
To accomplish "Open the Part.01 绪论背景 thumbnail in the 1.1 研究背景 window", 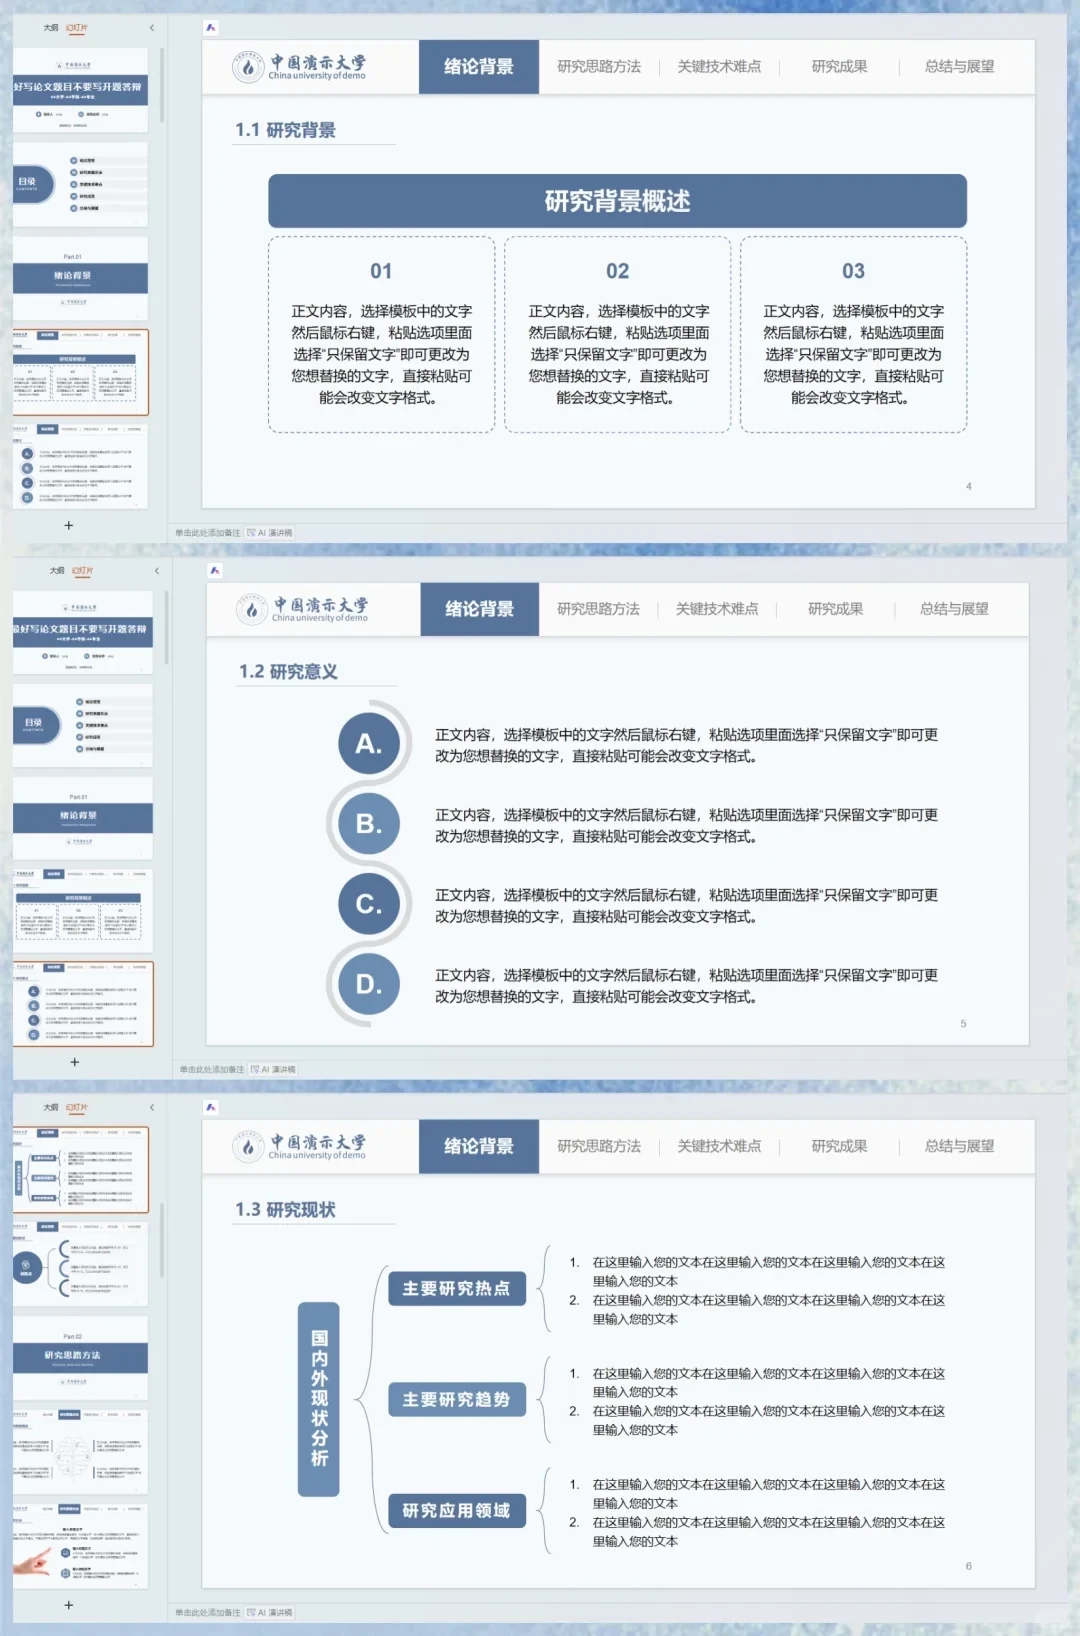I will tap(80, 279).
